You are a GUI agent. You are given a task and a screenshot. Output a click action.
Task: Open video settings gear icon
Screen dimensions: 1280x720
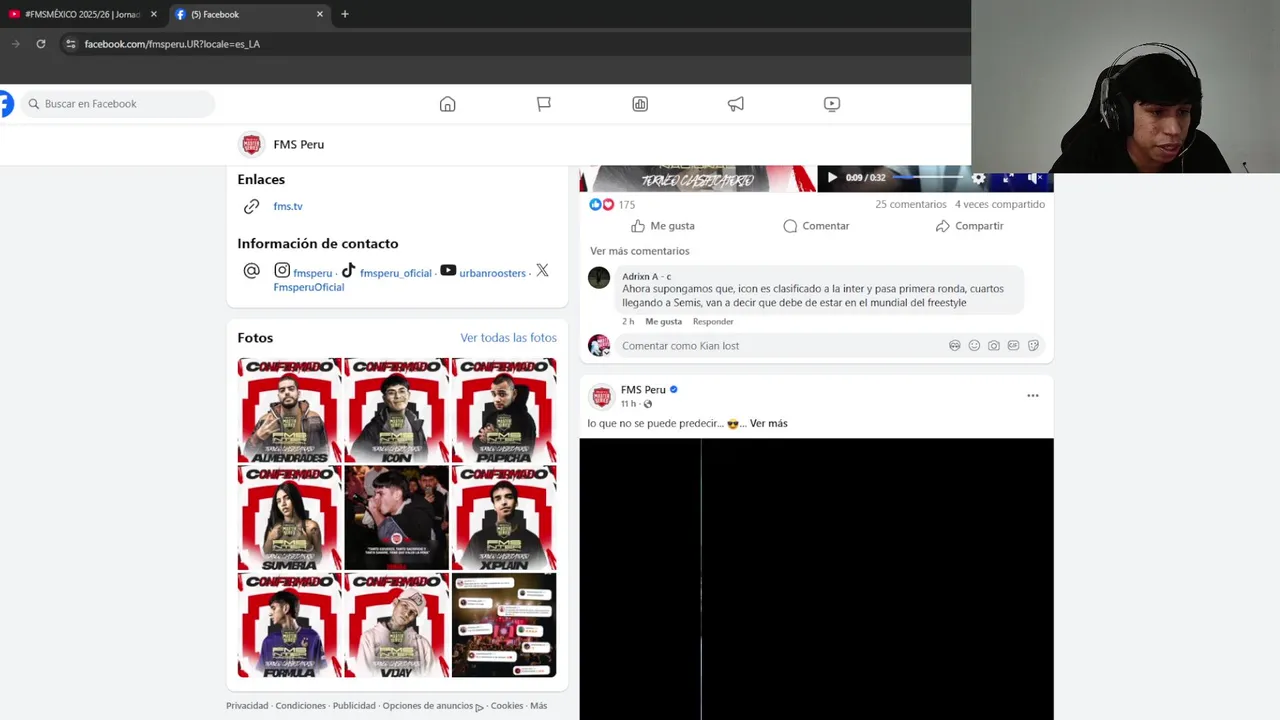[979, 178]
